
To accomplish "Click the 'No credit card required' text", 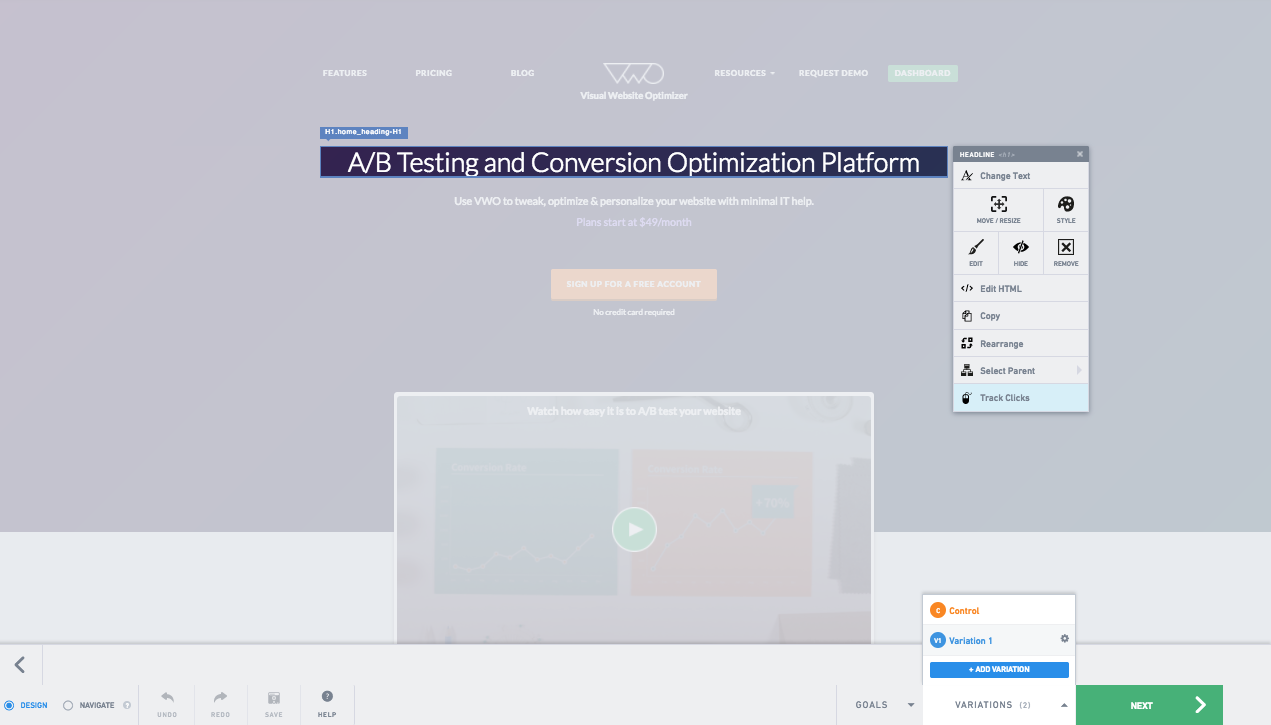I will click(634, 312).
